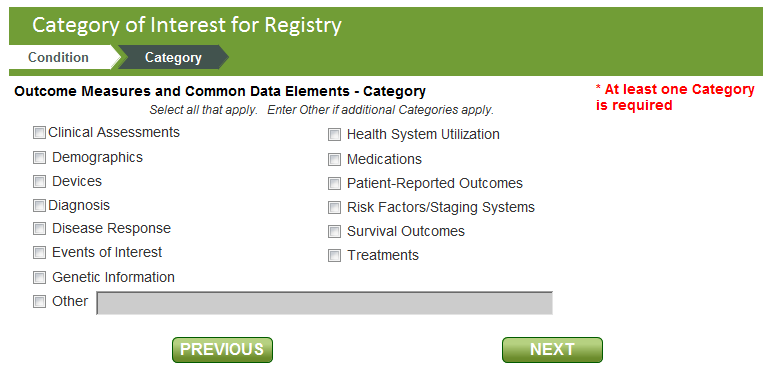Click the Other category text field

coord(324,303)
